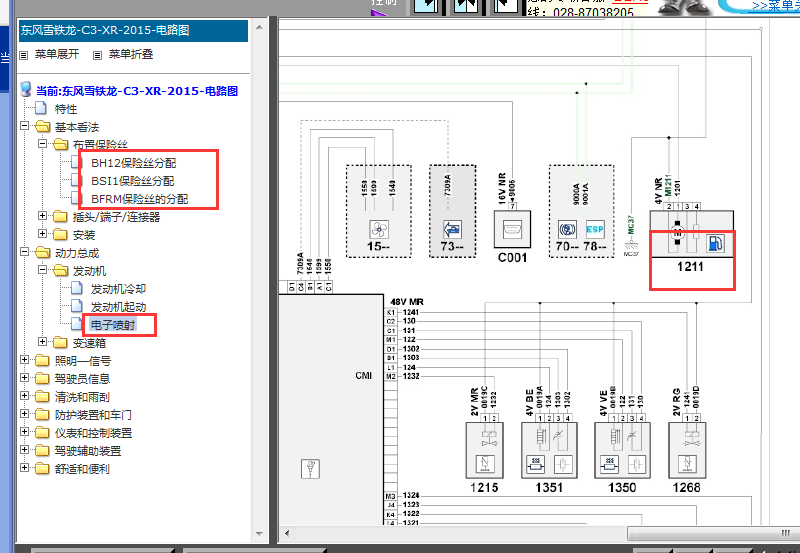The height and width of the screenshot is (553, 800).
Task: Click the cell symbol icon of sensor 1350
Action: [636, 463]
